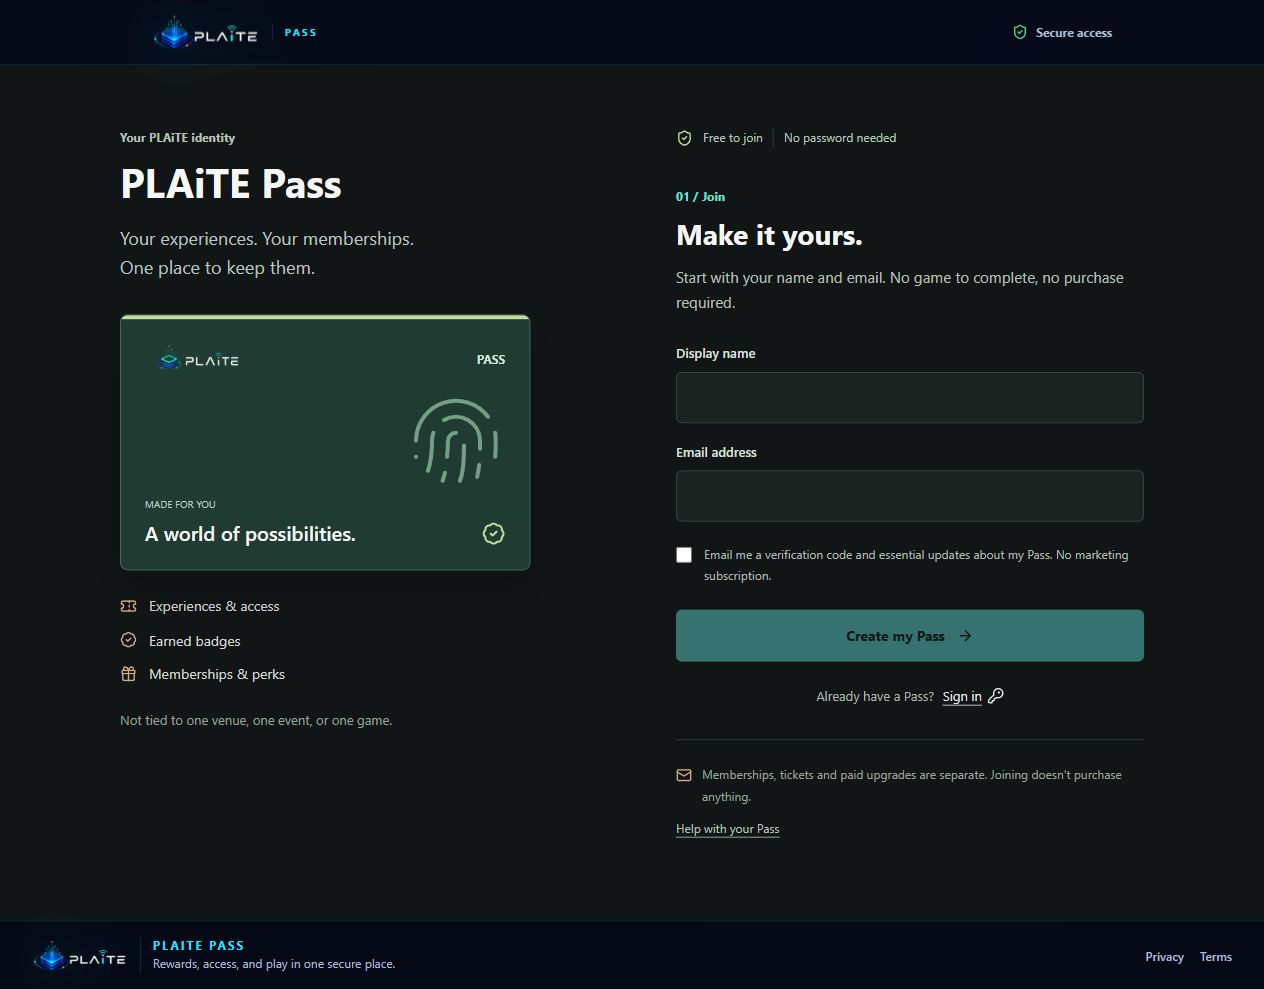Click the Experiences & access text
The height and width of the screenshot is (989, 1264).
(x=214, y=606)
